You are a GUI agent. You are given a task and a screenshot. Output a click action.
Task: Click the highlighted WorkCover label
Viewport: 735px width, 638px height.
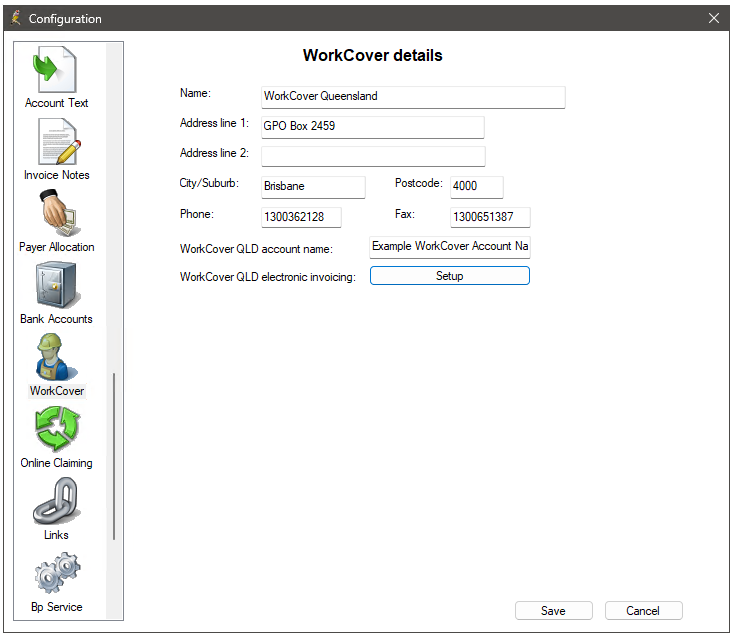[57, 391]
